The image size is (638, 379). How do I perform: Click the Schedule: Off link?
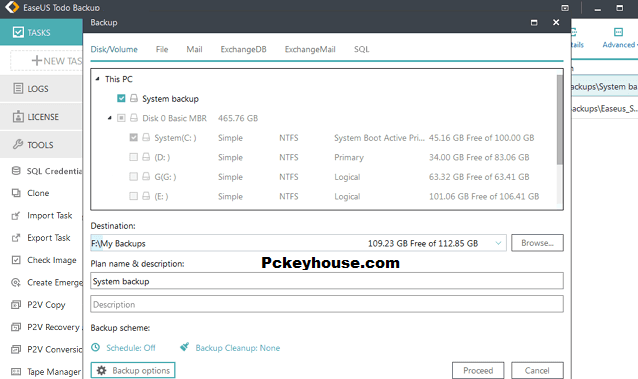point(131,348)
